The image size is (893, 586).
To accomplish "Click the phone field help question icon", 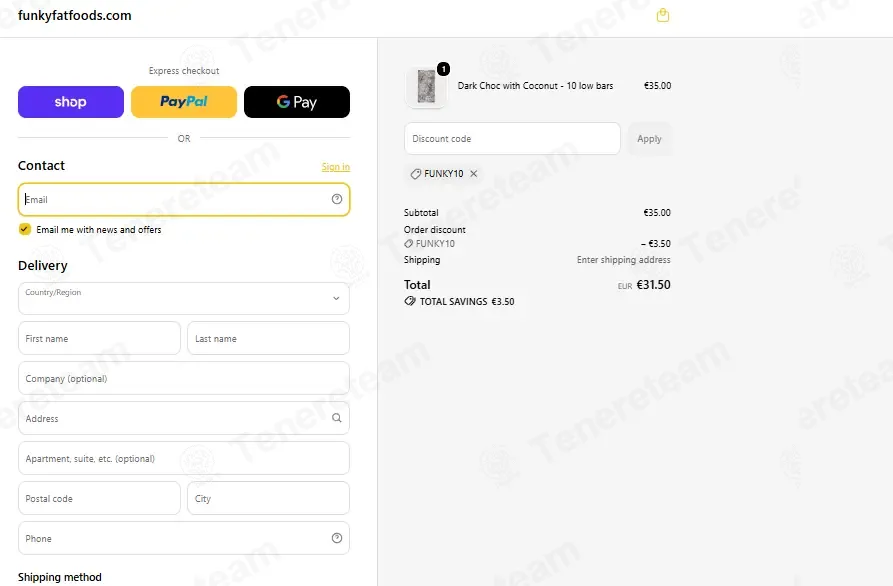I will coord(337,538).
